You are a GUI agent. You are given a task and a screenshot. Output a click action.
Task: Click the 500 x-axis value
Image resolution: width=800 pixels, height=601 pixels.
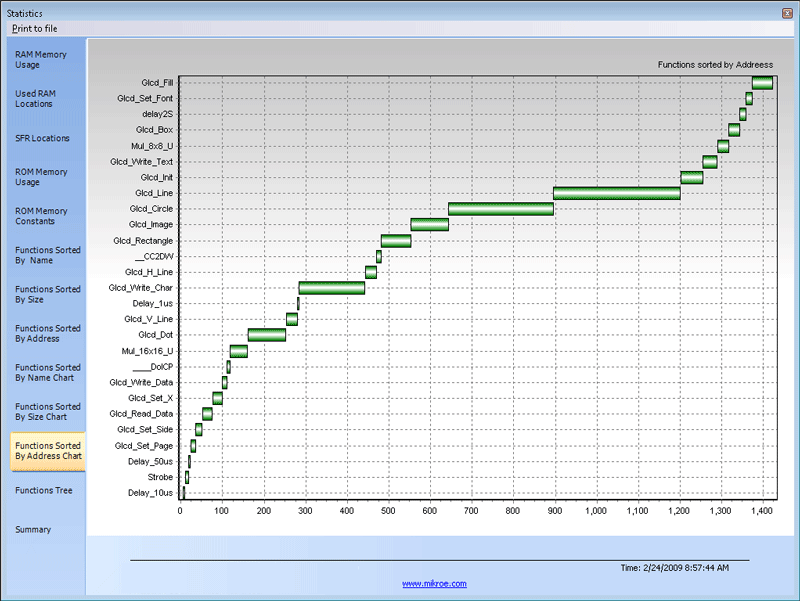[388, 511]
